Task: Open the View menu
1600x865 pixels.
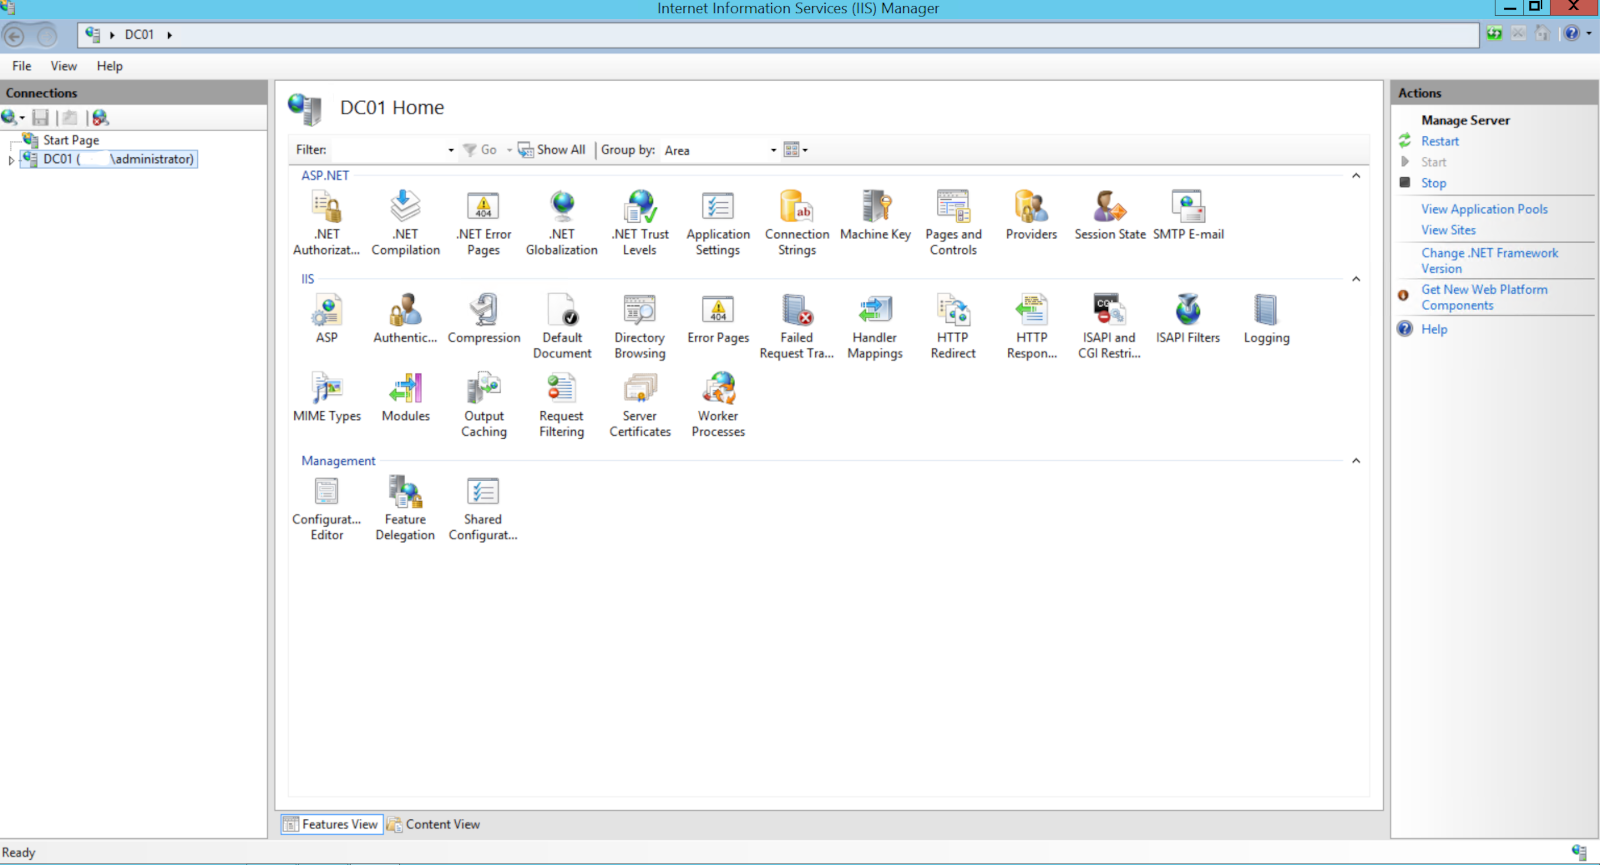Action: click(63, 66)
